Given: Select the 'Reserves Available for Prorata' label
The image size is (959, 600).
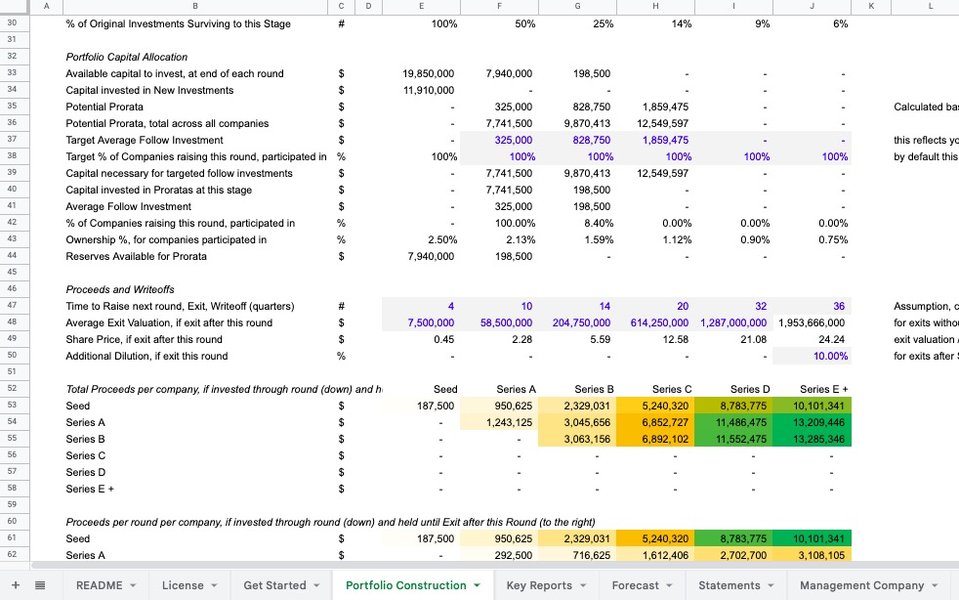Looking at the screenshot, I should coord(136,256).
